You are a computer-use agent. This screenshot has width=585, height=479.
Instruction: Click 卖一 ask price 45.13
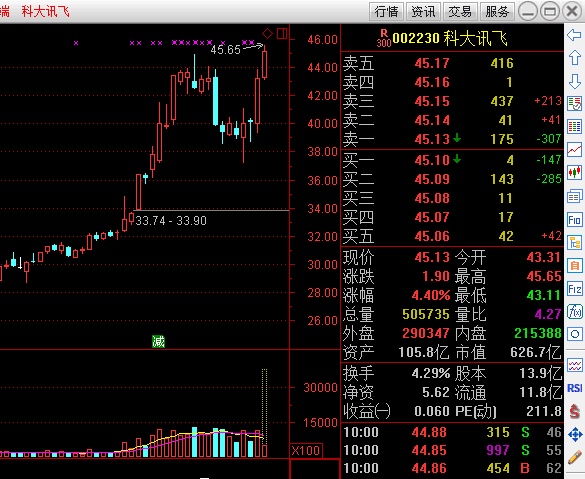(x=432, y=139)
